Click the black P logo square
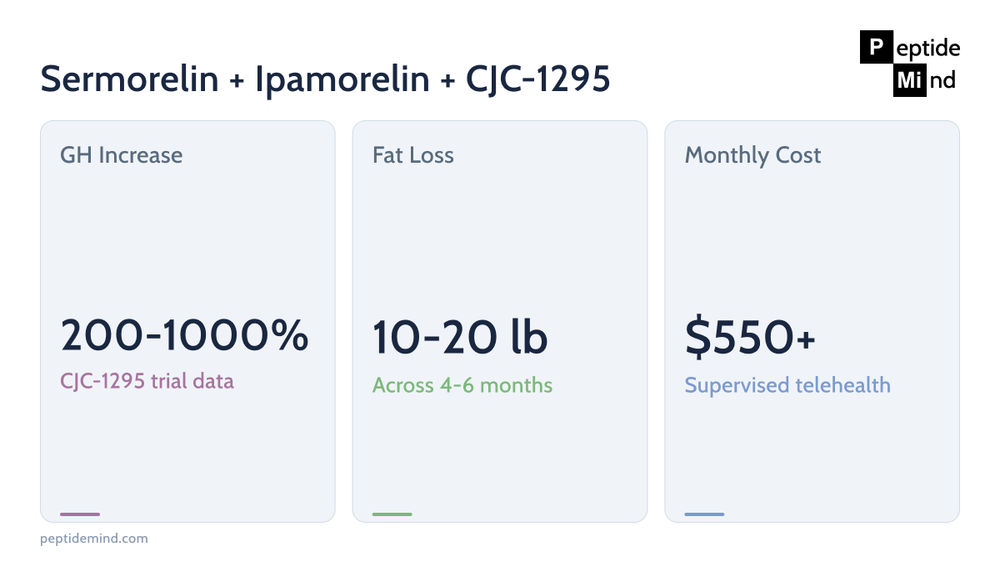Screen dimensions: 1000x563 point(876,47)
